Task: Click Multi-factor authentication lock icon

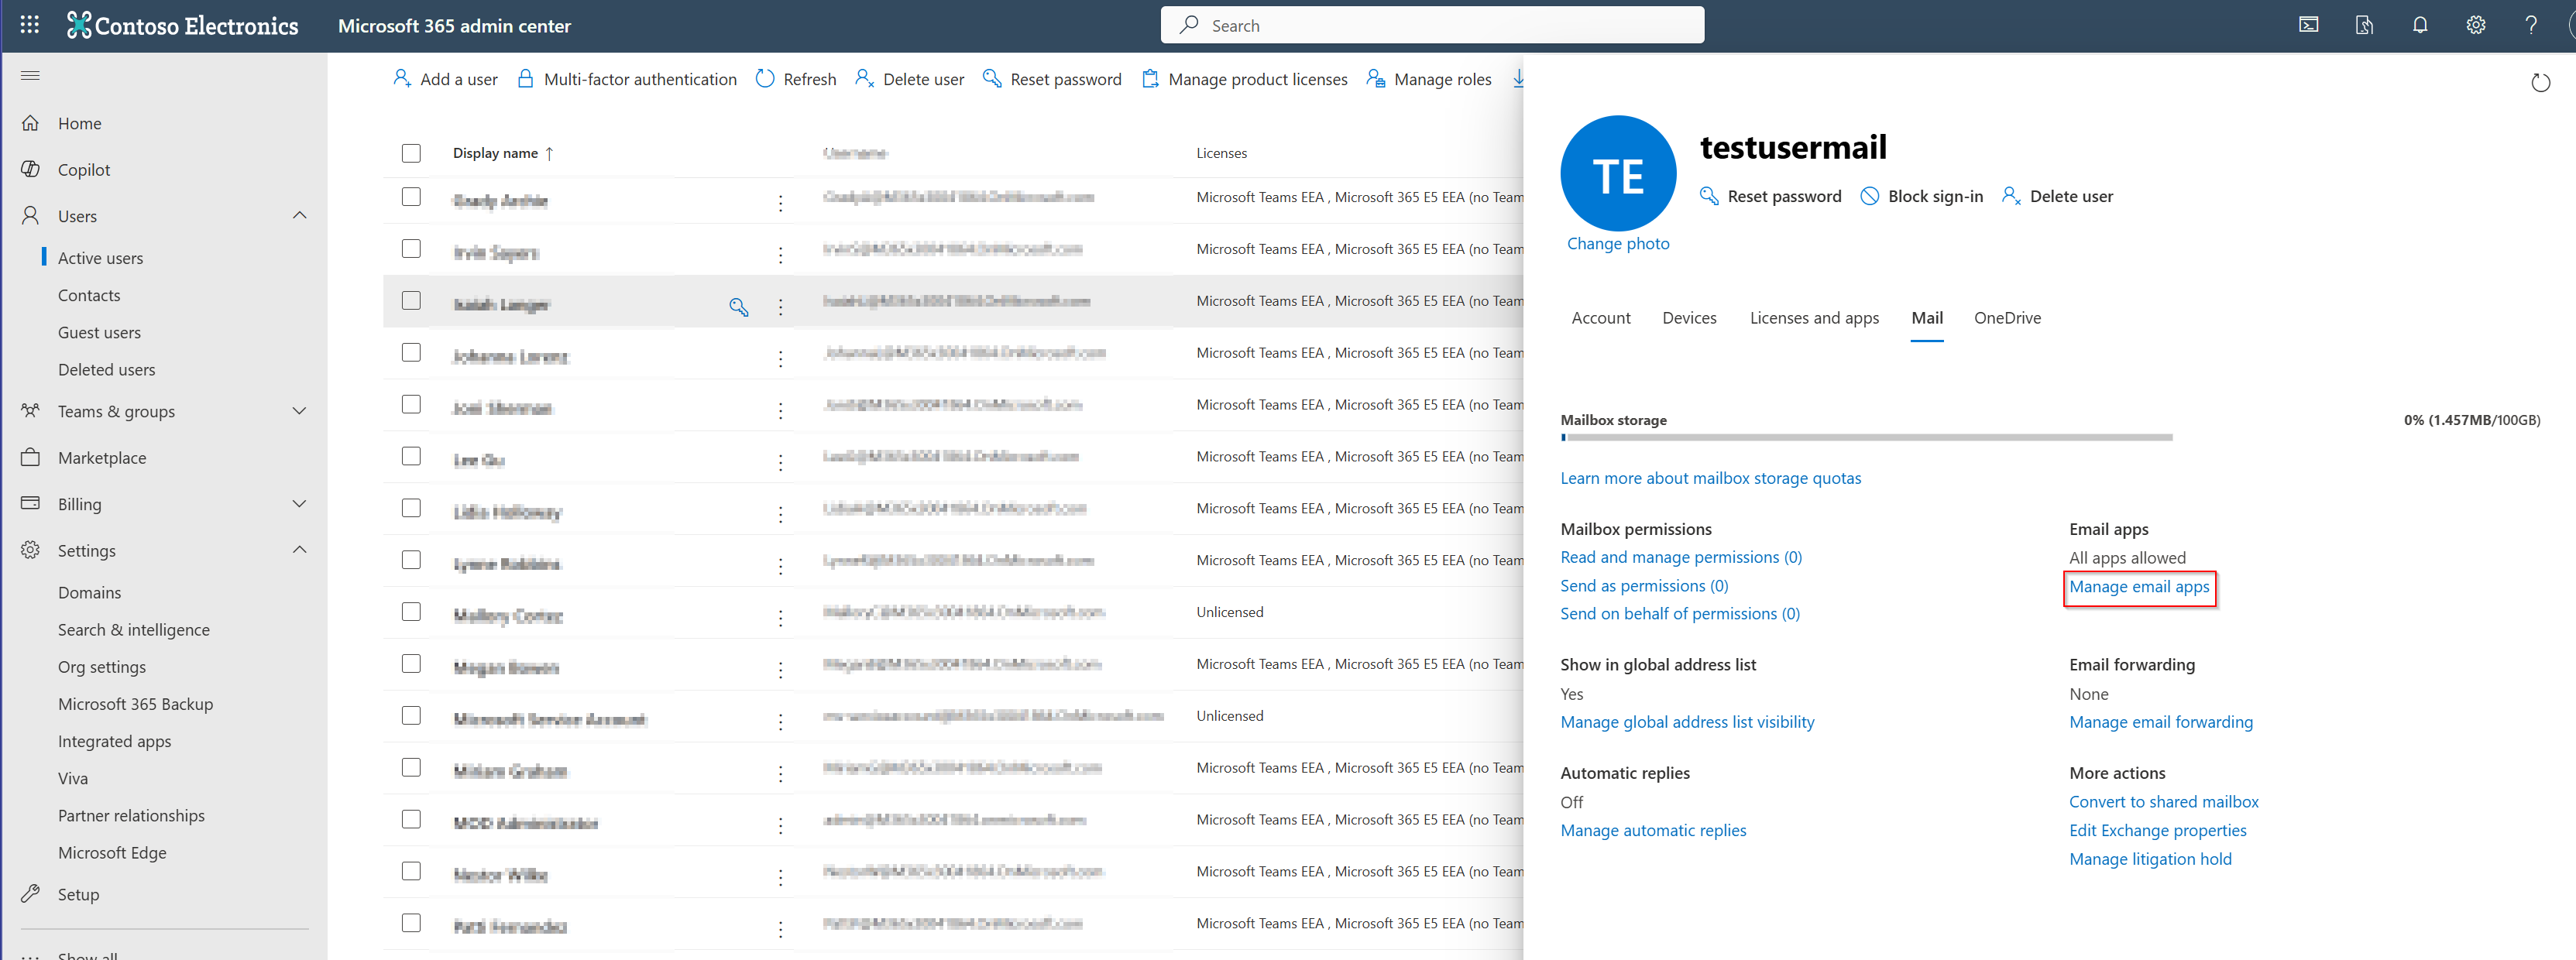Action: 525,78
